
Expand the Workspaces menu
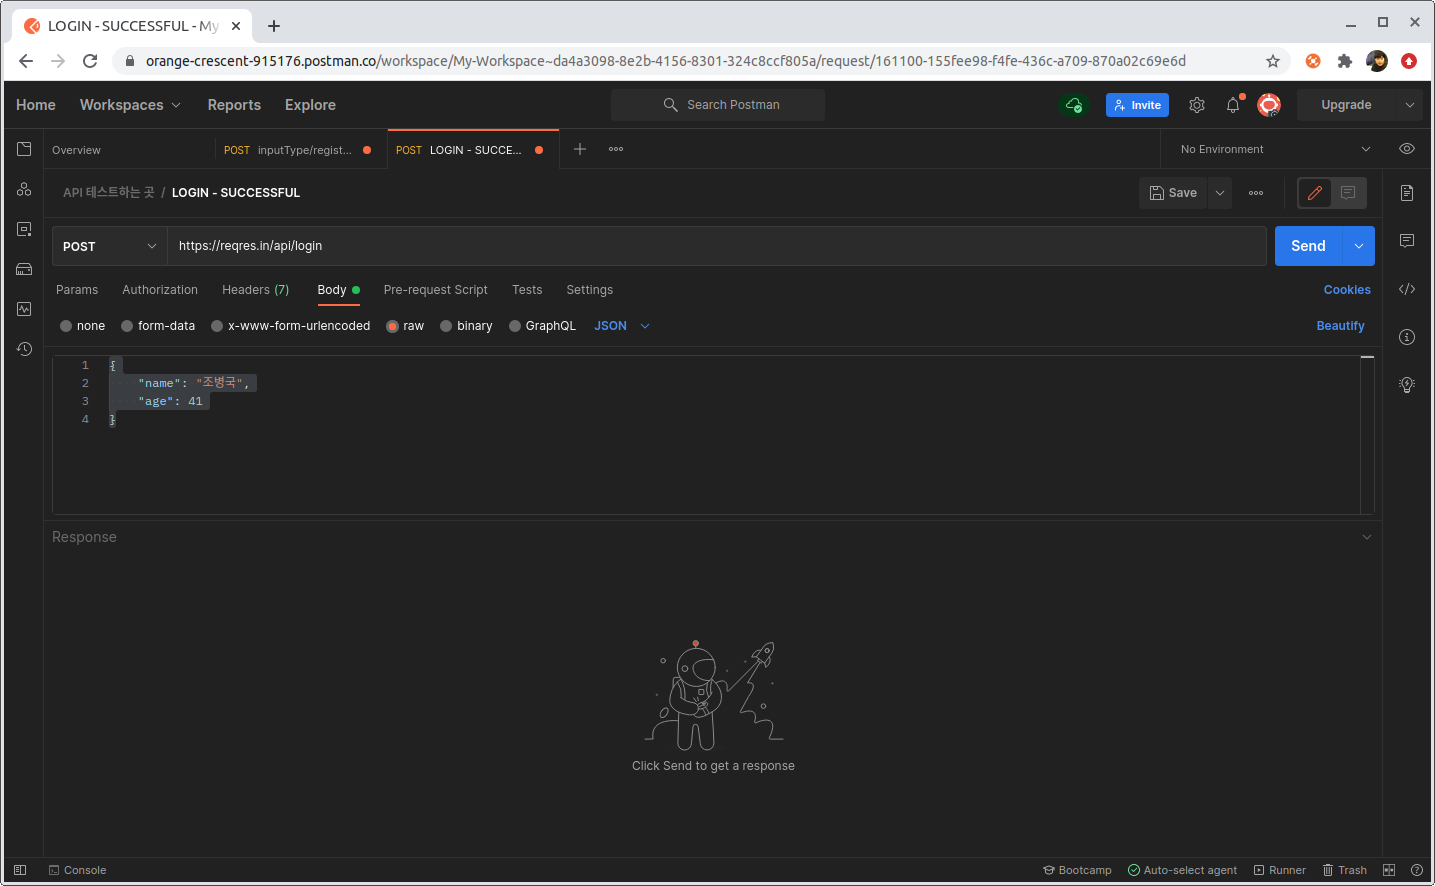[130, 105]
